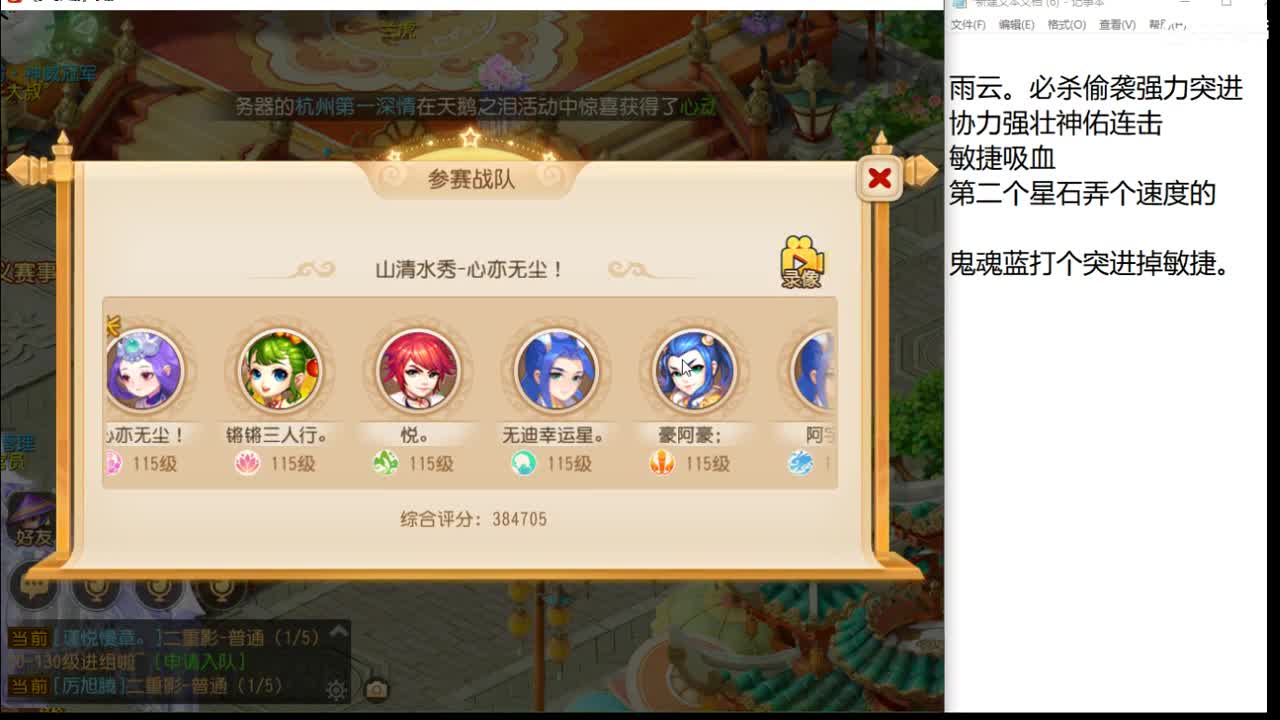This screenshot has height=720, width=1280.
Task: Select the 锵锵三人行 player avatar
Action: pyautogui.click(x=279, y=370)
